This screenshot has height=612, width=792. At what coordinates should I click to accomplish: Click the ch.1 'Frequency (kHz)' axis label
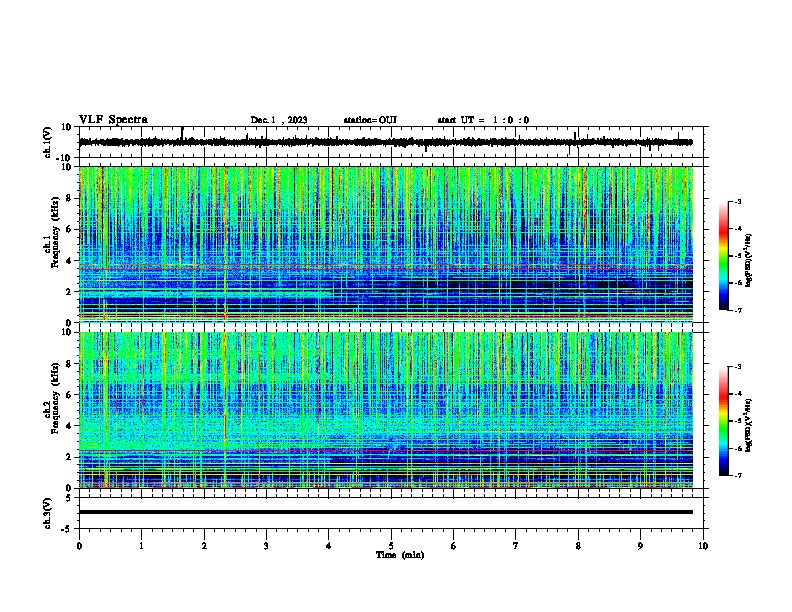pyautogui.click(x=55, y=232)
